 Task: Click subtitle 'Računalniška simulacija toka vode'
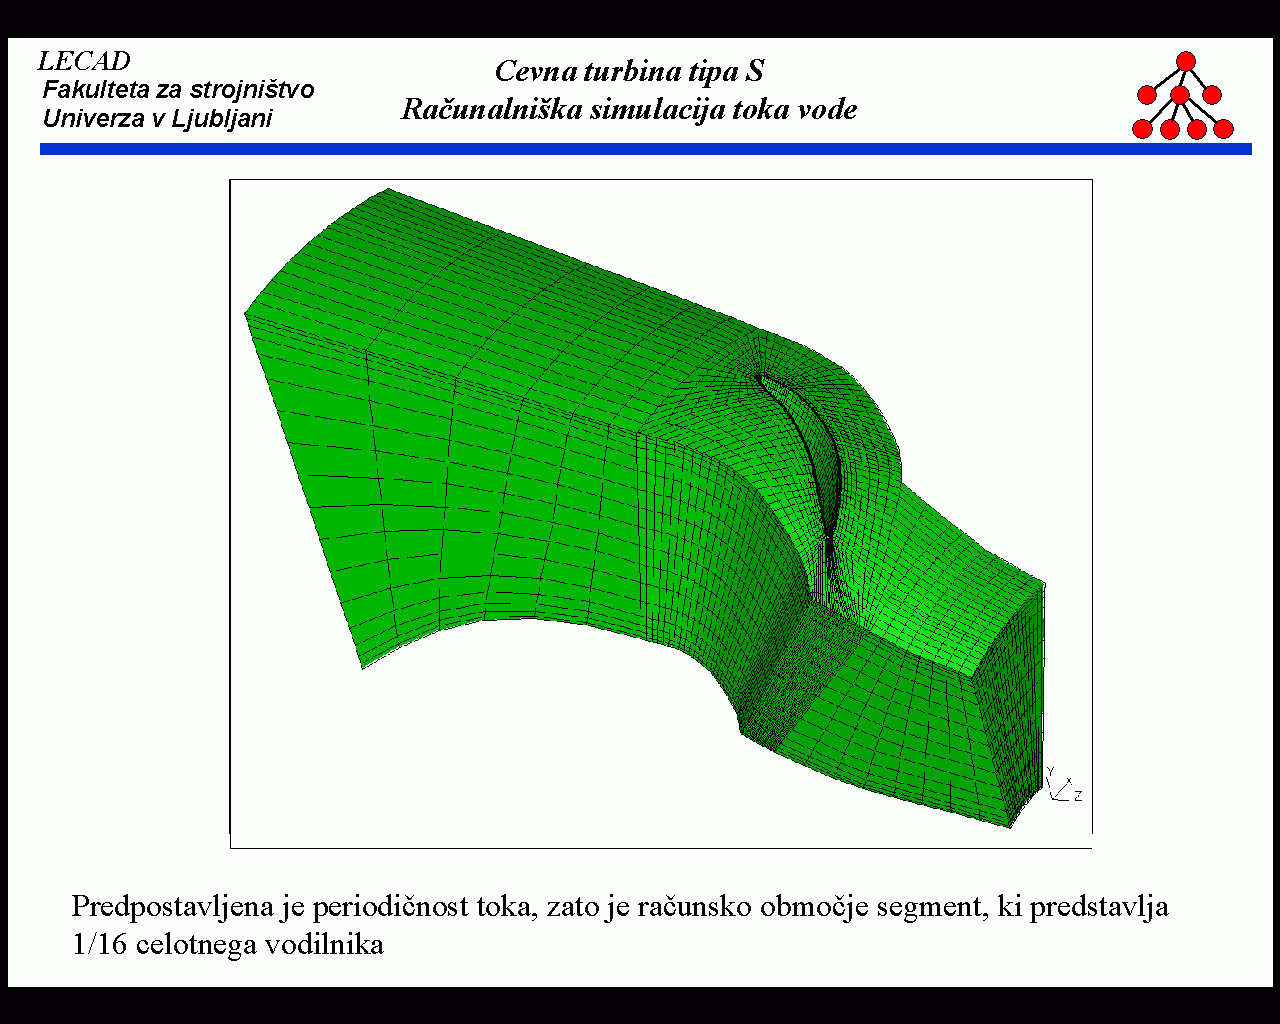pos(629,109)
